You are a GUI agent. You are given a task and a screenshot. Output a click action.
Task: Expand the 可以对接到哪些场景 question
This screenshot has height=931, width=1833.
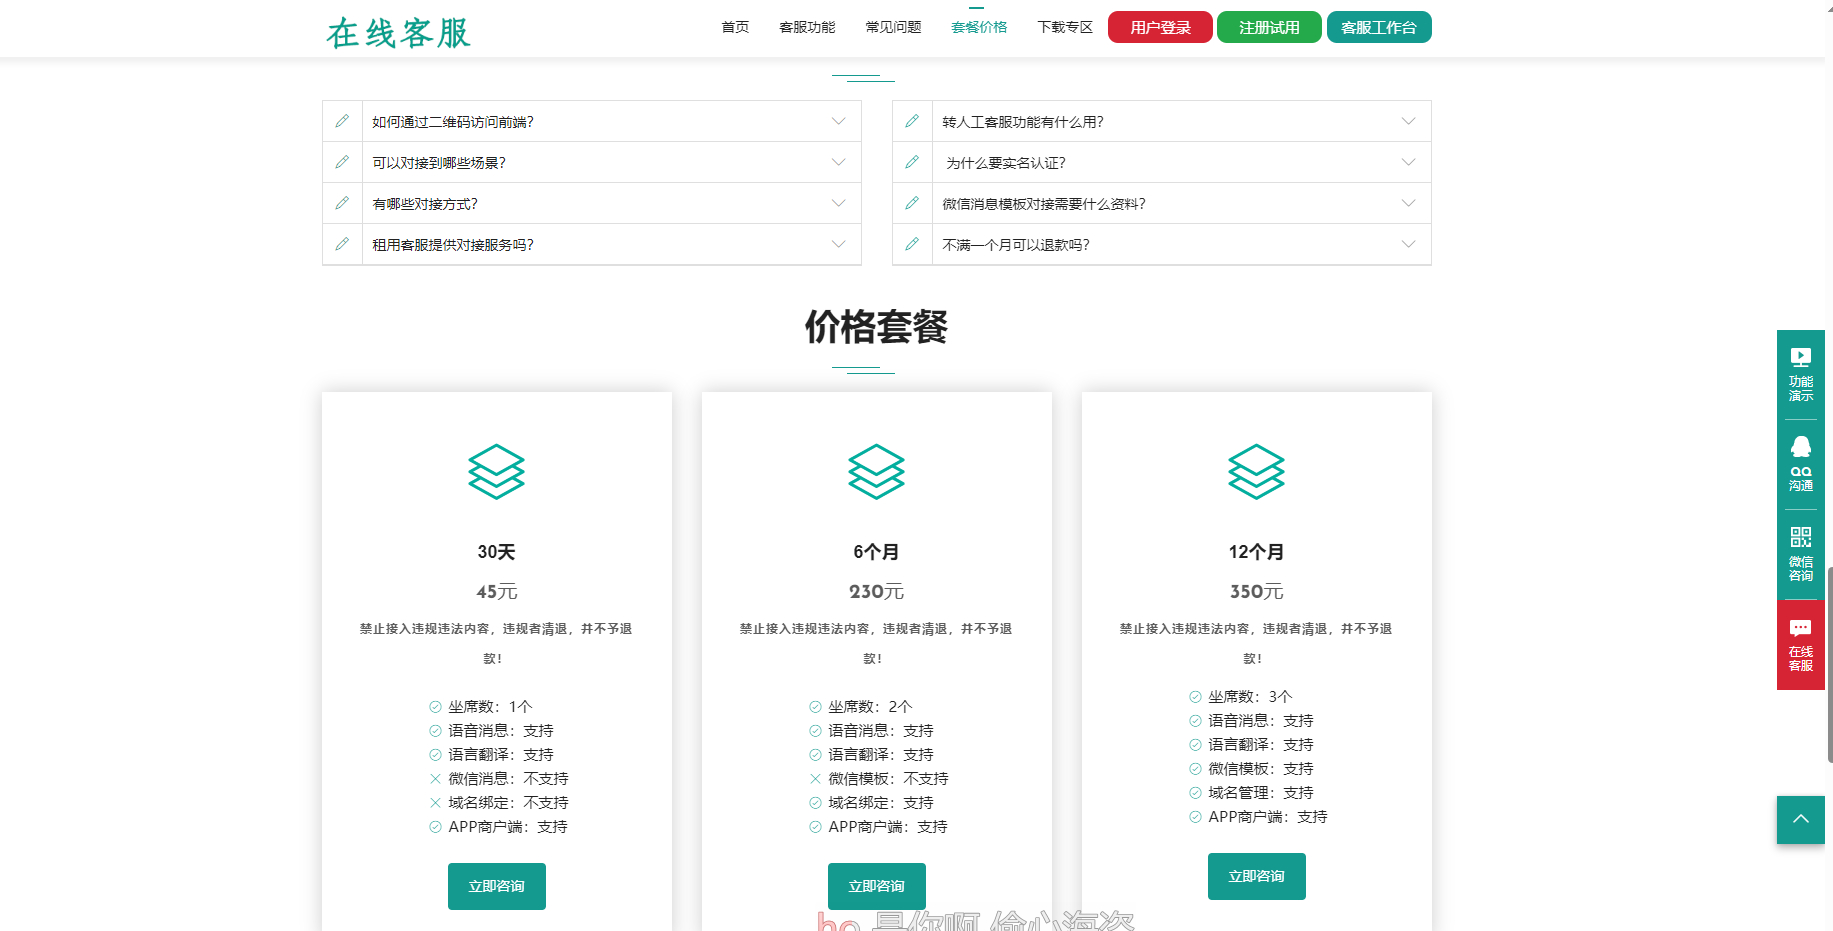pos(838,162)
